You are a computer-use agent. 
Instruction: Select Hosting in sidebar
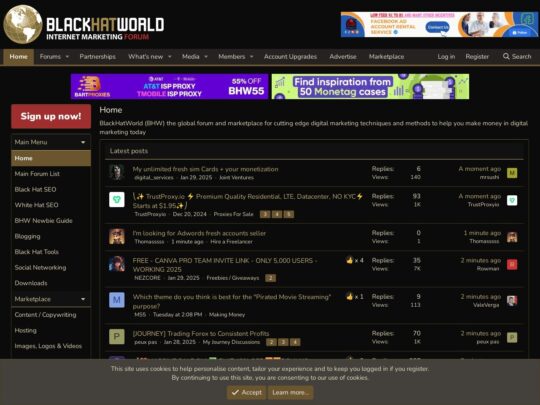pyautogui.click(x=25, y=330)
